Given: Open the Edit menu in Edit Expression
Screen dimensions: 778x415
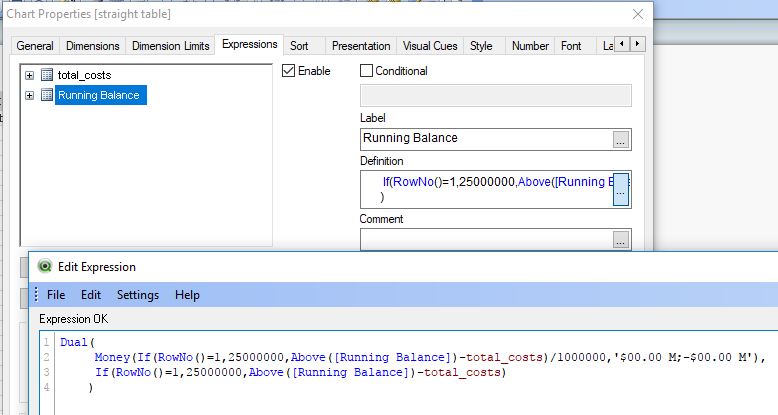Looking at the screenshot, I should coord(91,295).
